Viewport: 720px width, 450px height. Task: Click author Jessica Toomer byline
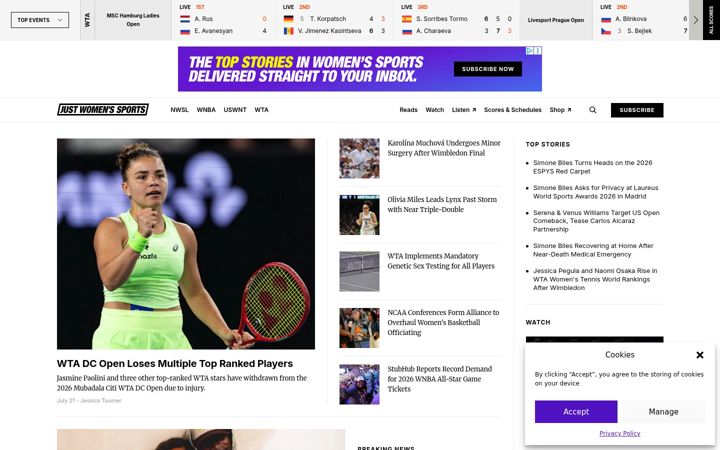pos(101,401)
